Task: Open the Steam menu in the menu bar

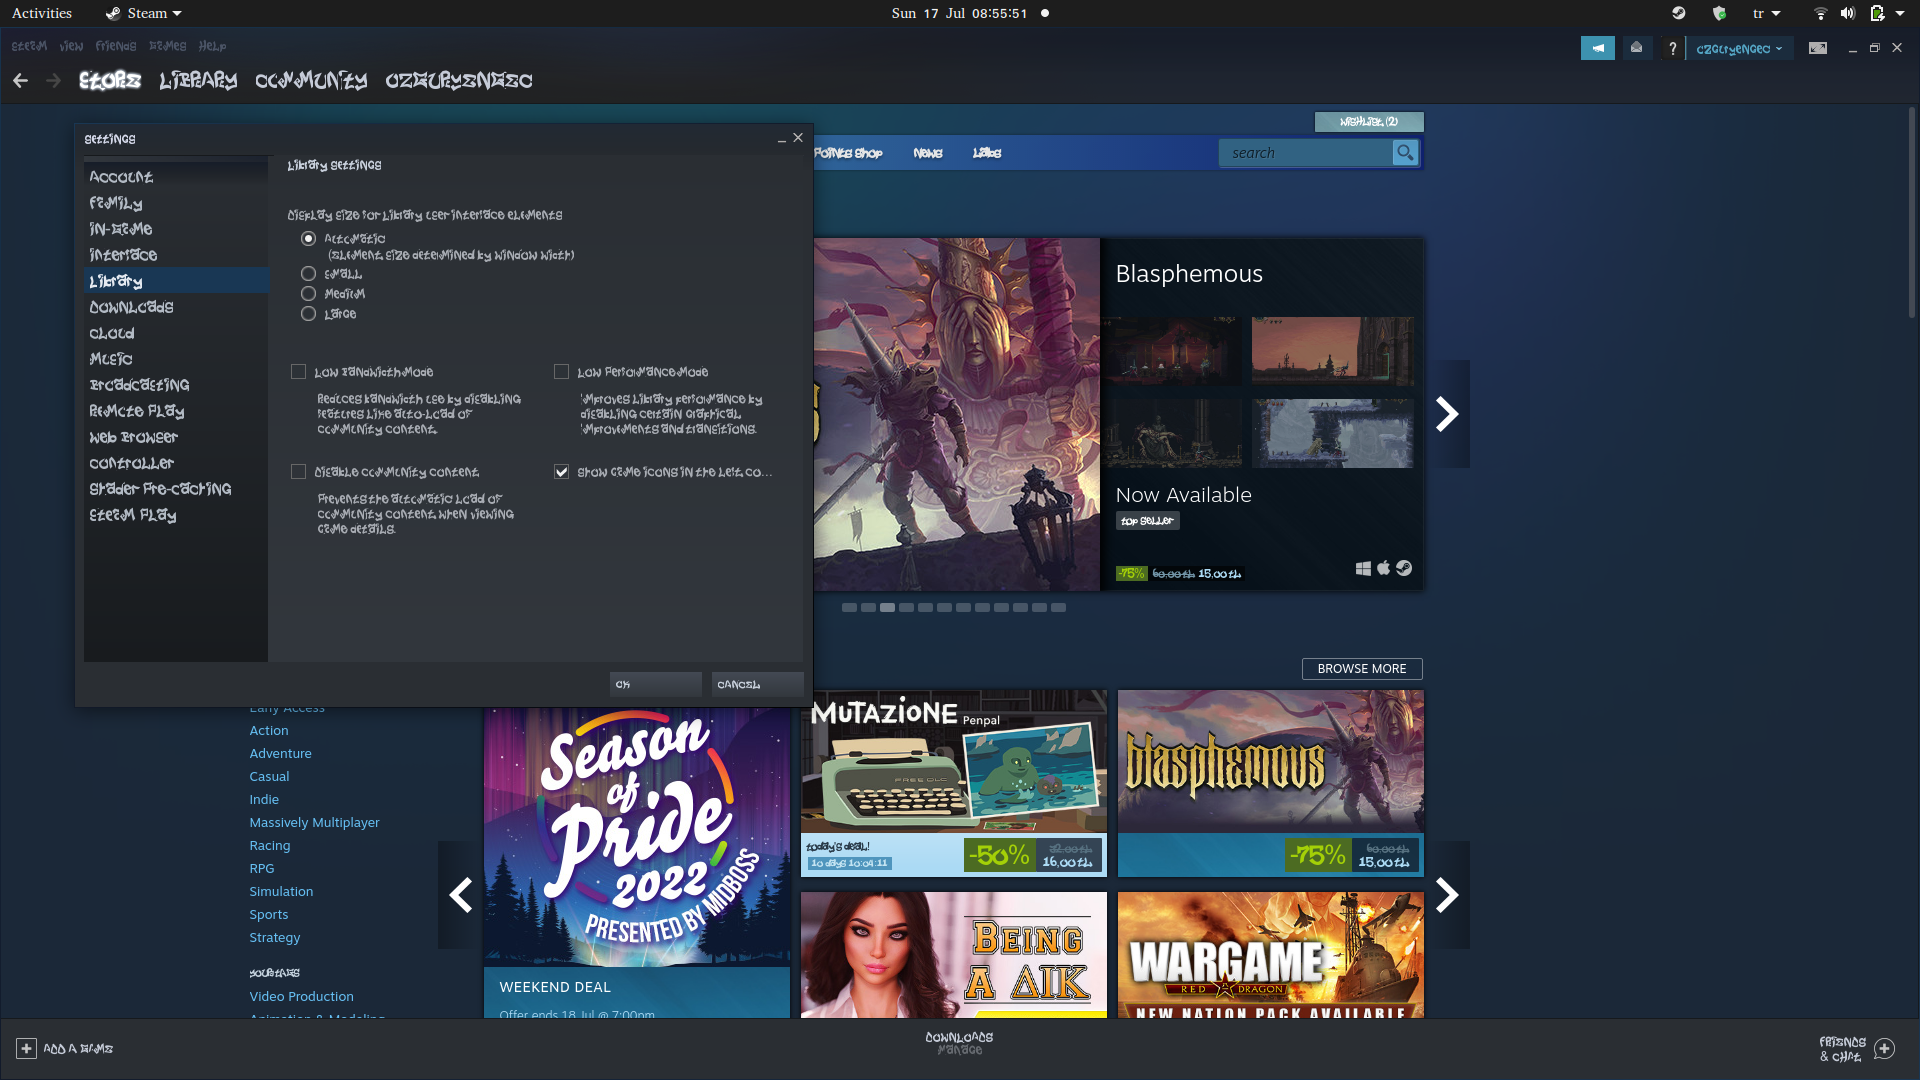Action: (29, 46)
